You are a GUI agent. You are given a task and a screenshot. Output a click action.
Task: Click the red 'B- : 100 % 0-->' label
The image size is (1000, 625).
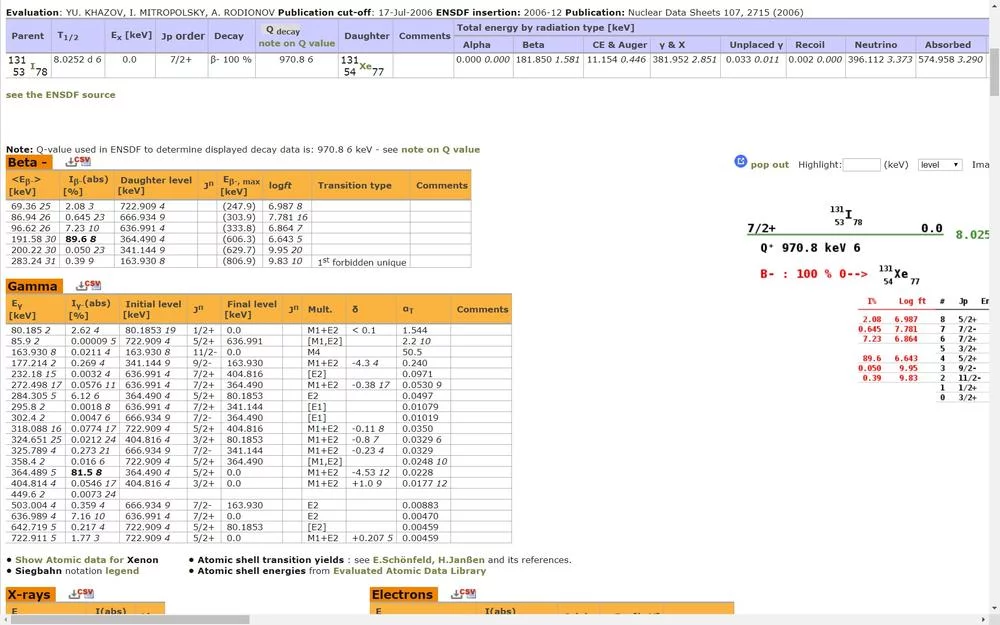point(814,274)
